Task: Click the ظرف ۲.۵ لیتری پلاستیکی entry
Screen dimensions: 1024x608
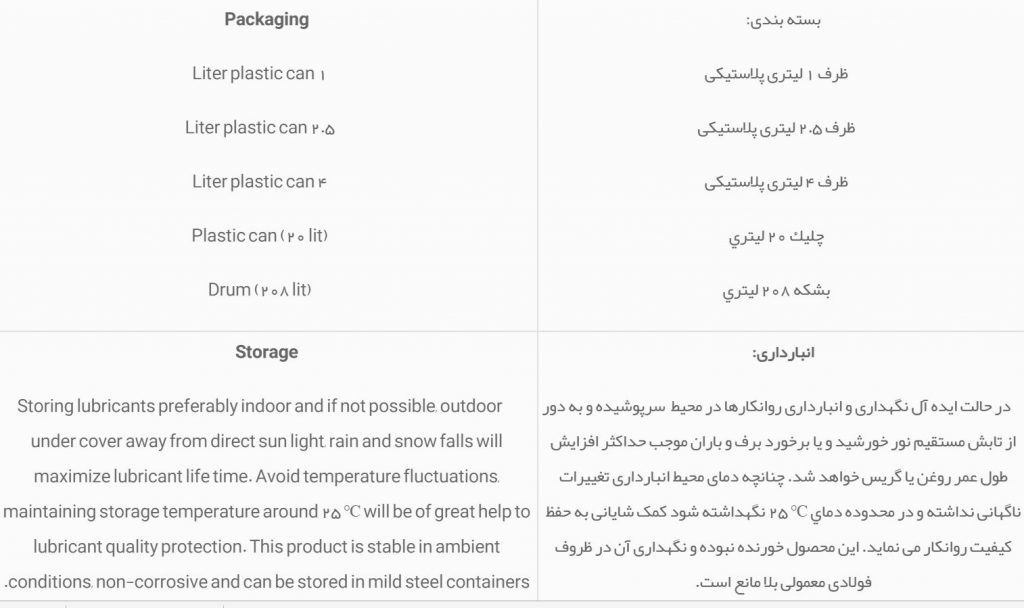Action: (776, 128)
